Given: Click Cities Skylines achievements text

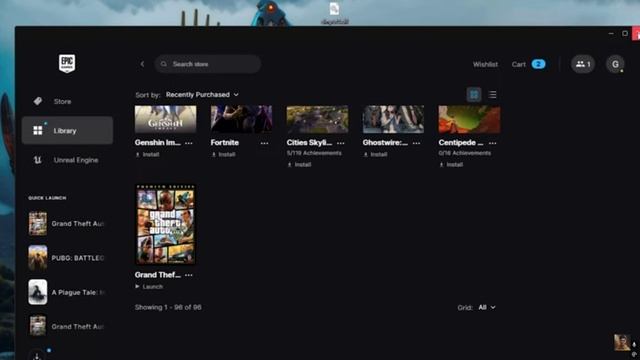Looking at the screenshot, I should [314, 153].
